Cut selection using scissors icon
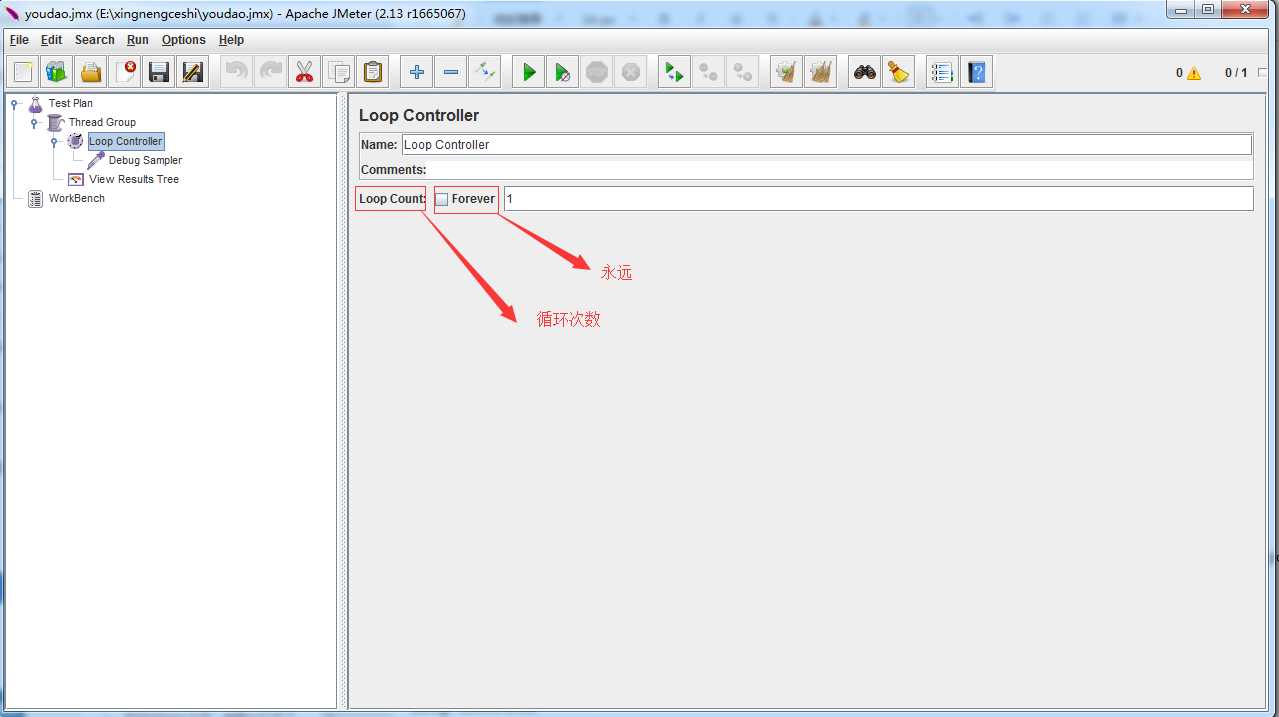The height and width of the screenshot is (717, 1279). pos(305,72)
